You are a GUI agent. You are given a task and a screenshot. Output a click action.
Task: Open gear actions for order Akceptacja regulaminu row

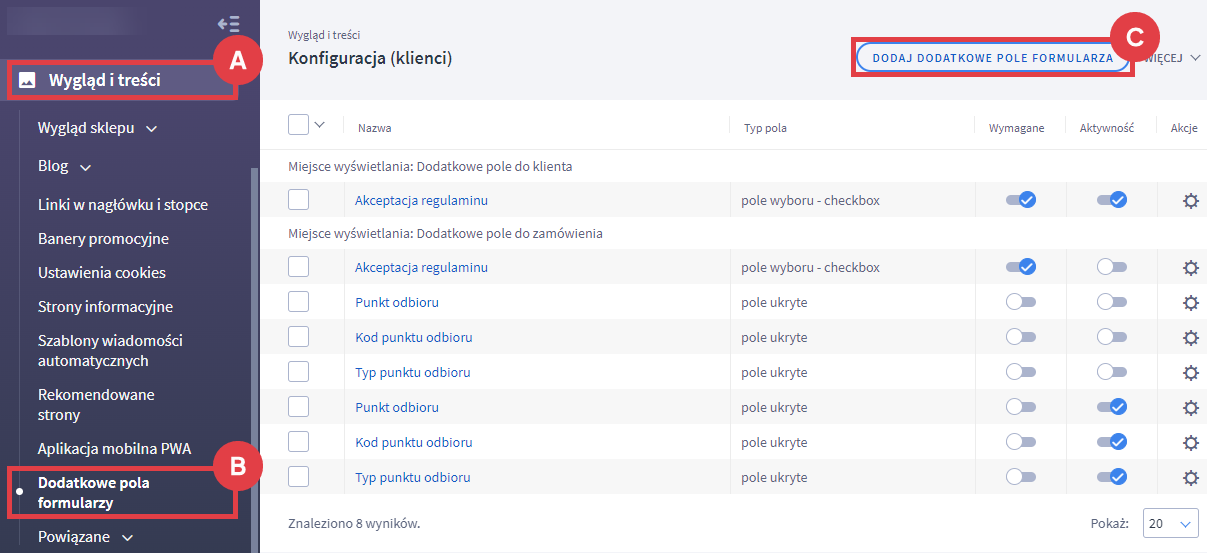[x=1190, y=268]
